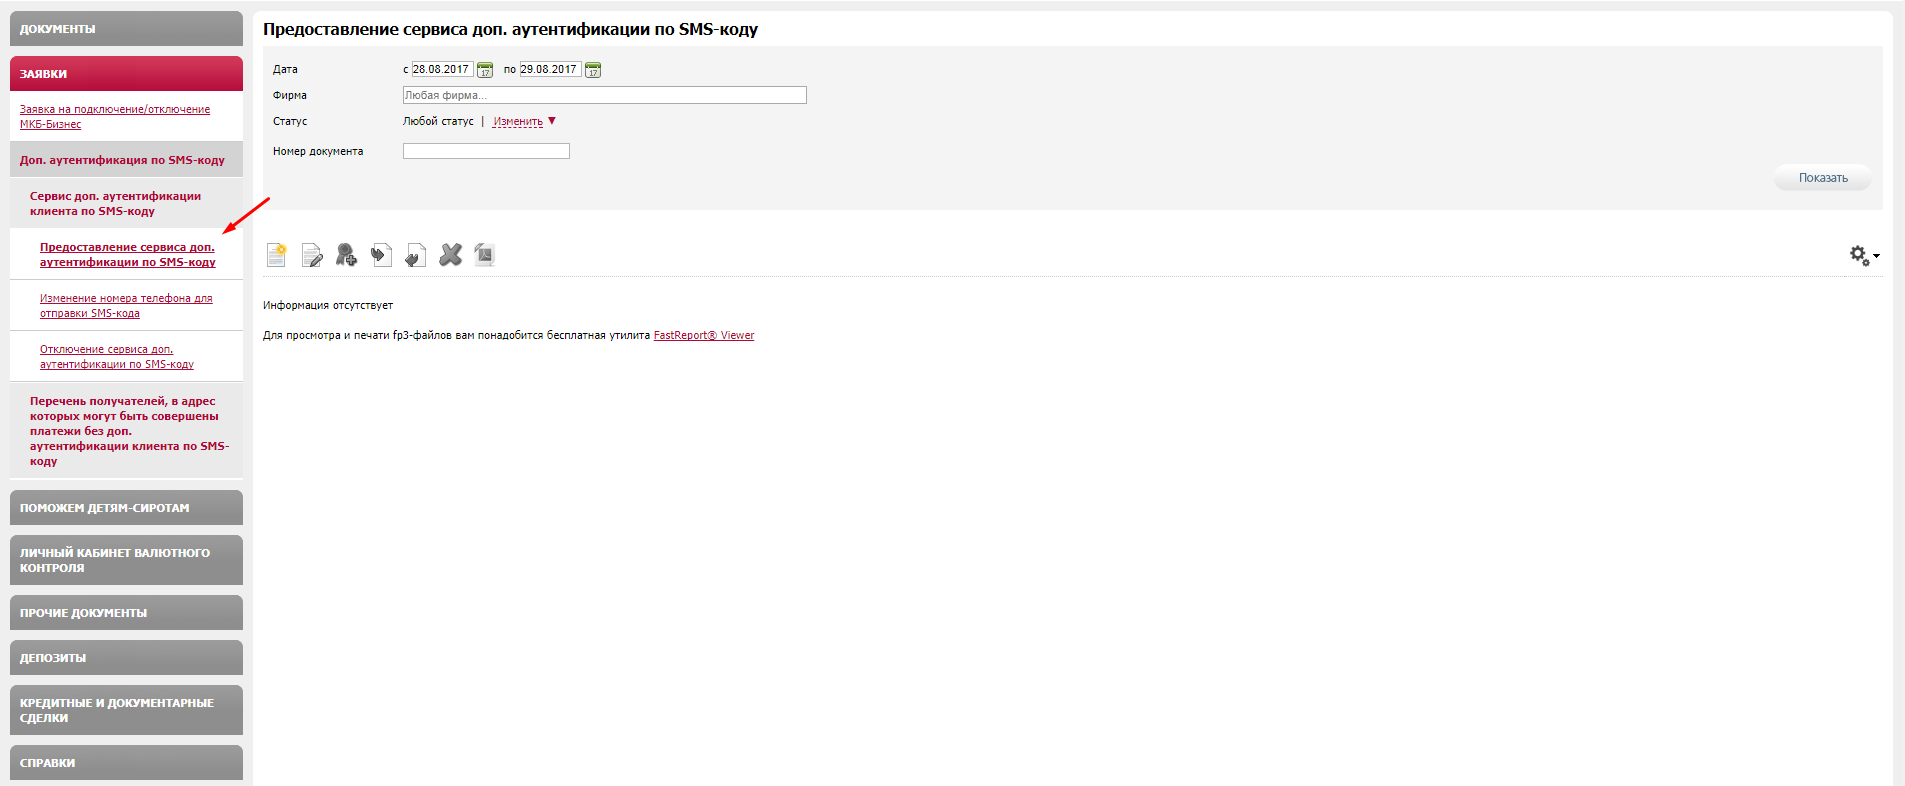Click the sign document seal icon
Screen dimensions: 1905x786
coord(346,255)
